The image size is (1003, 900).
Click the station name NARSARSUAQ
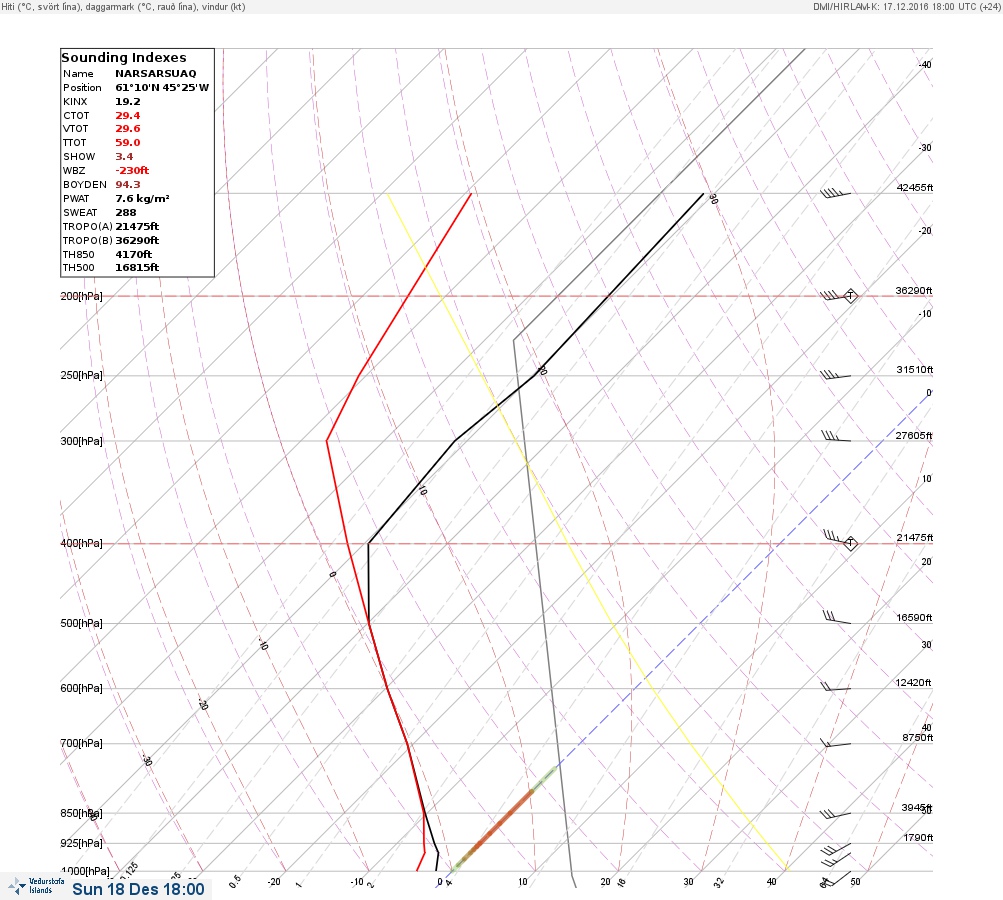click(155, 74)
